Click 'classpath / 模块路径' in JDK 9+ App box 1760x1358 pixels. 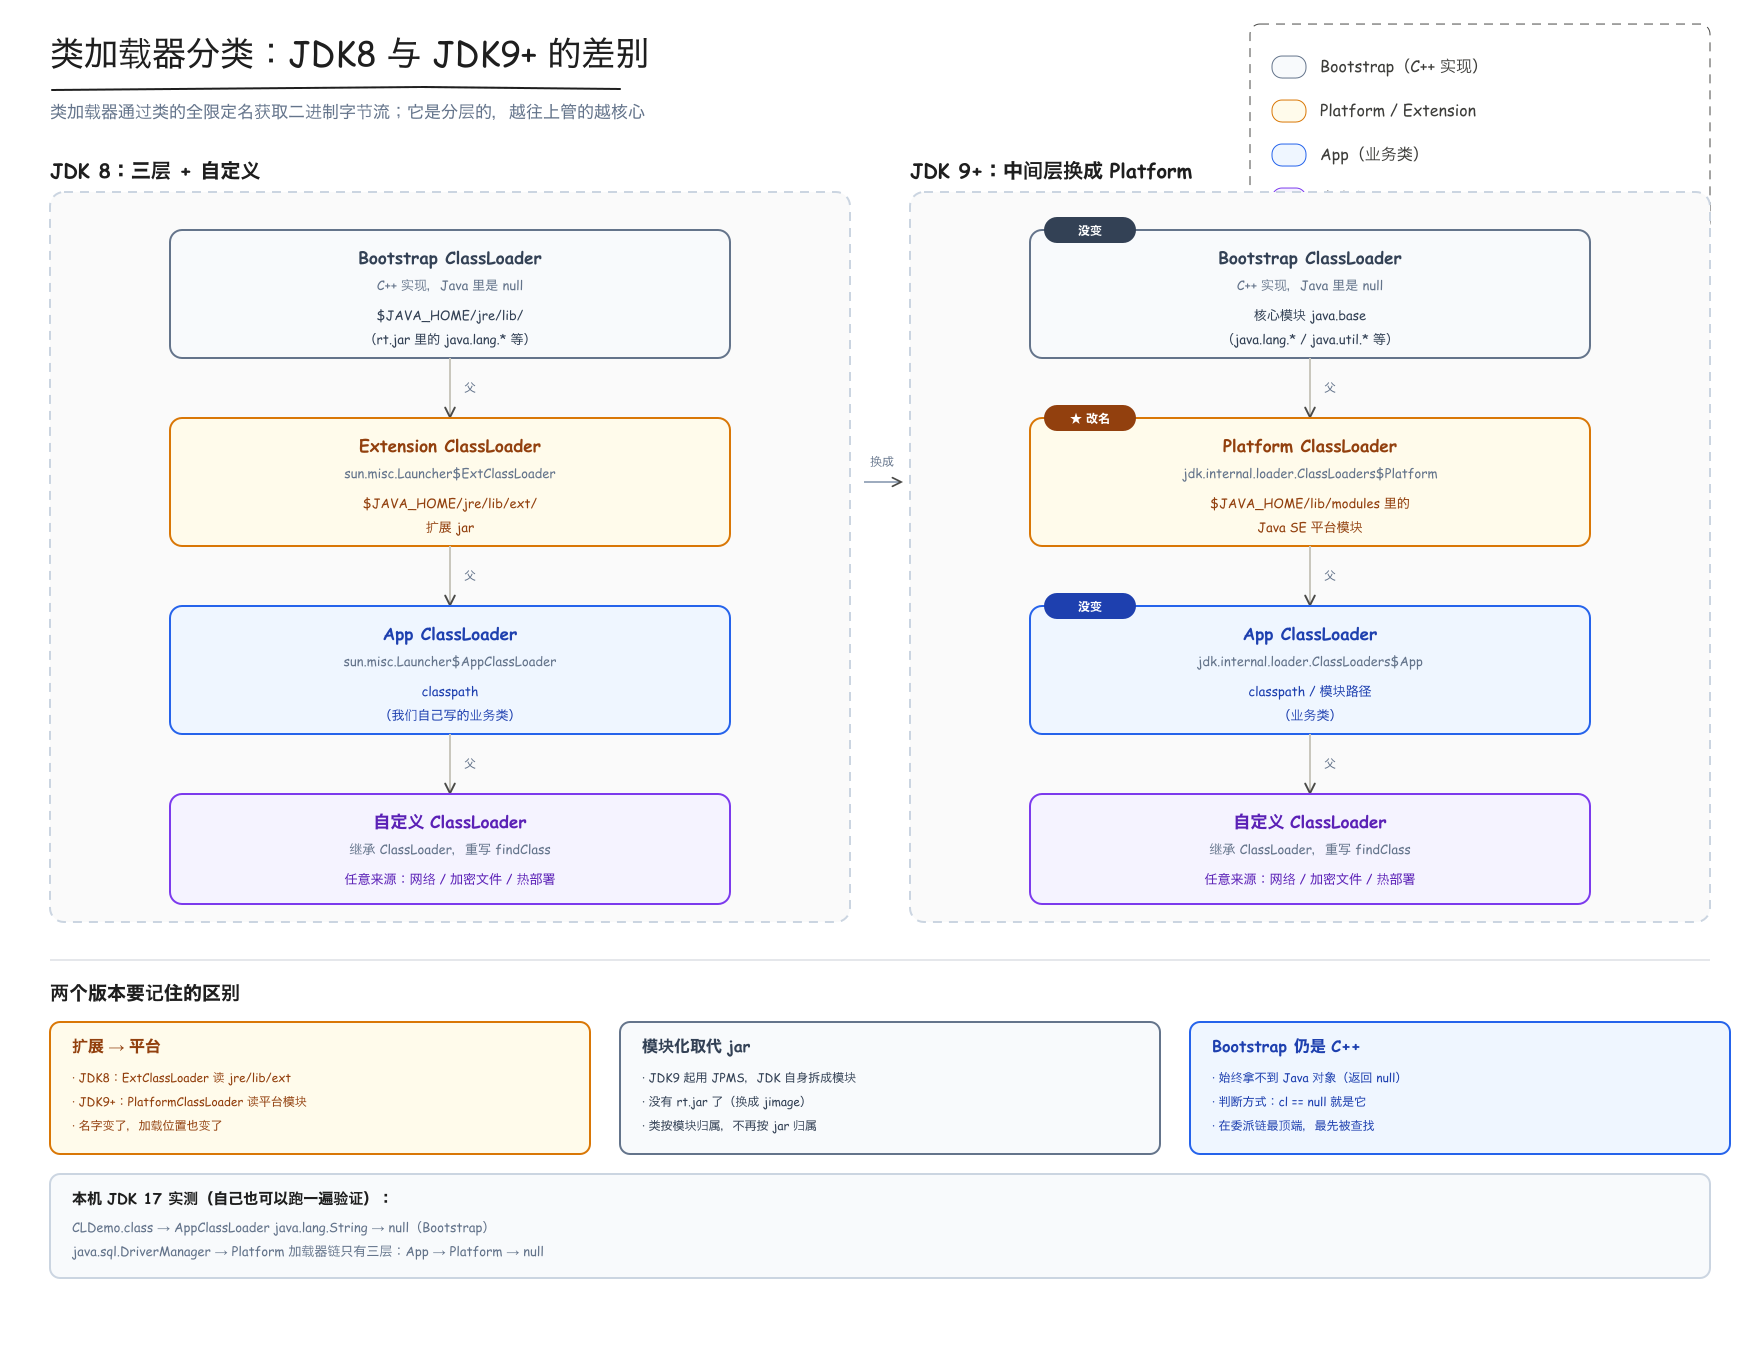pos(1310,692)
